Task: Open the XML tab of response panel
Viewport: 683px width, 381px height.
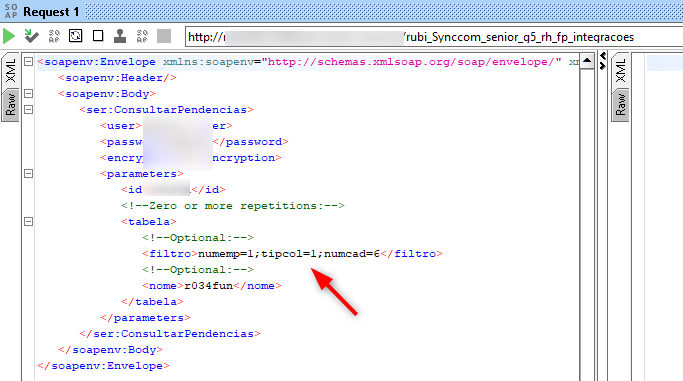Action: [x=620, y=71]
